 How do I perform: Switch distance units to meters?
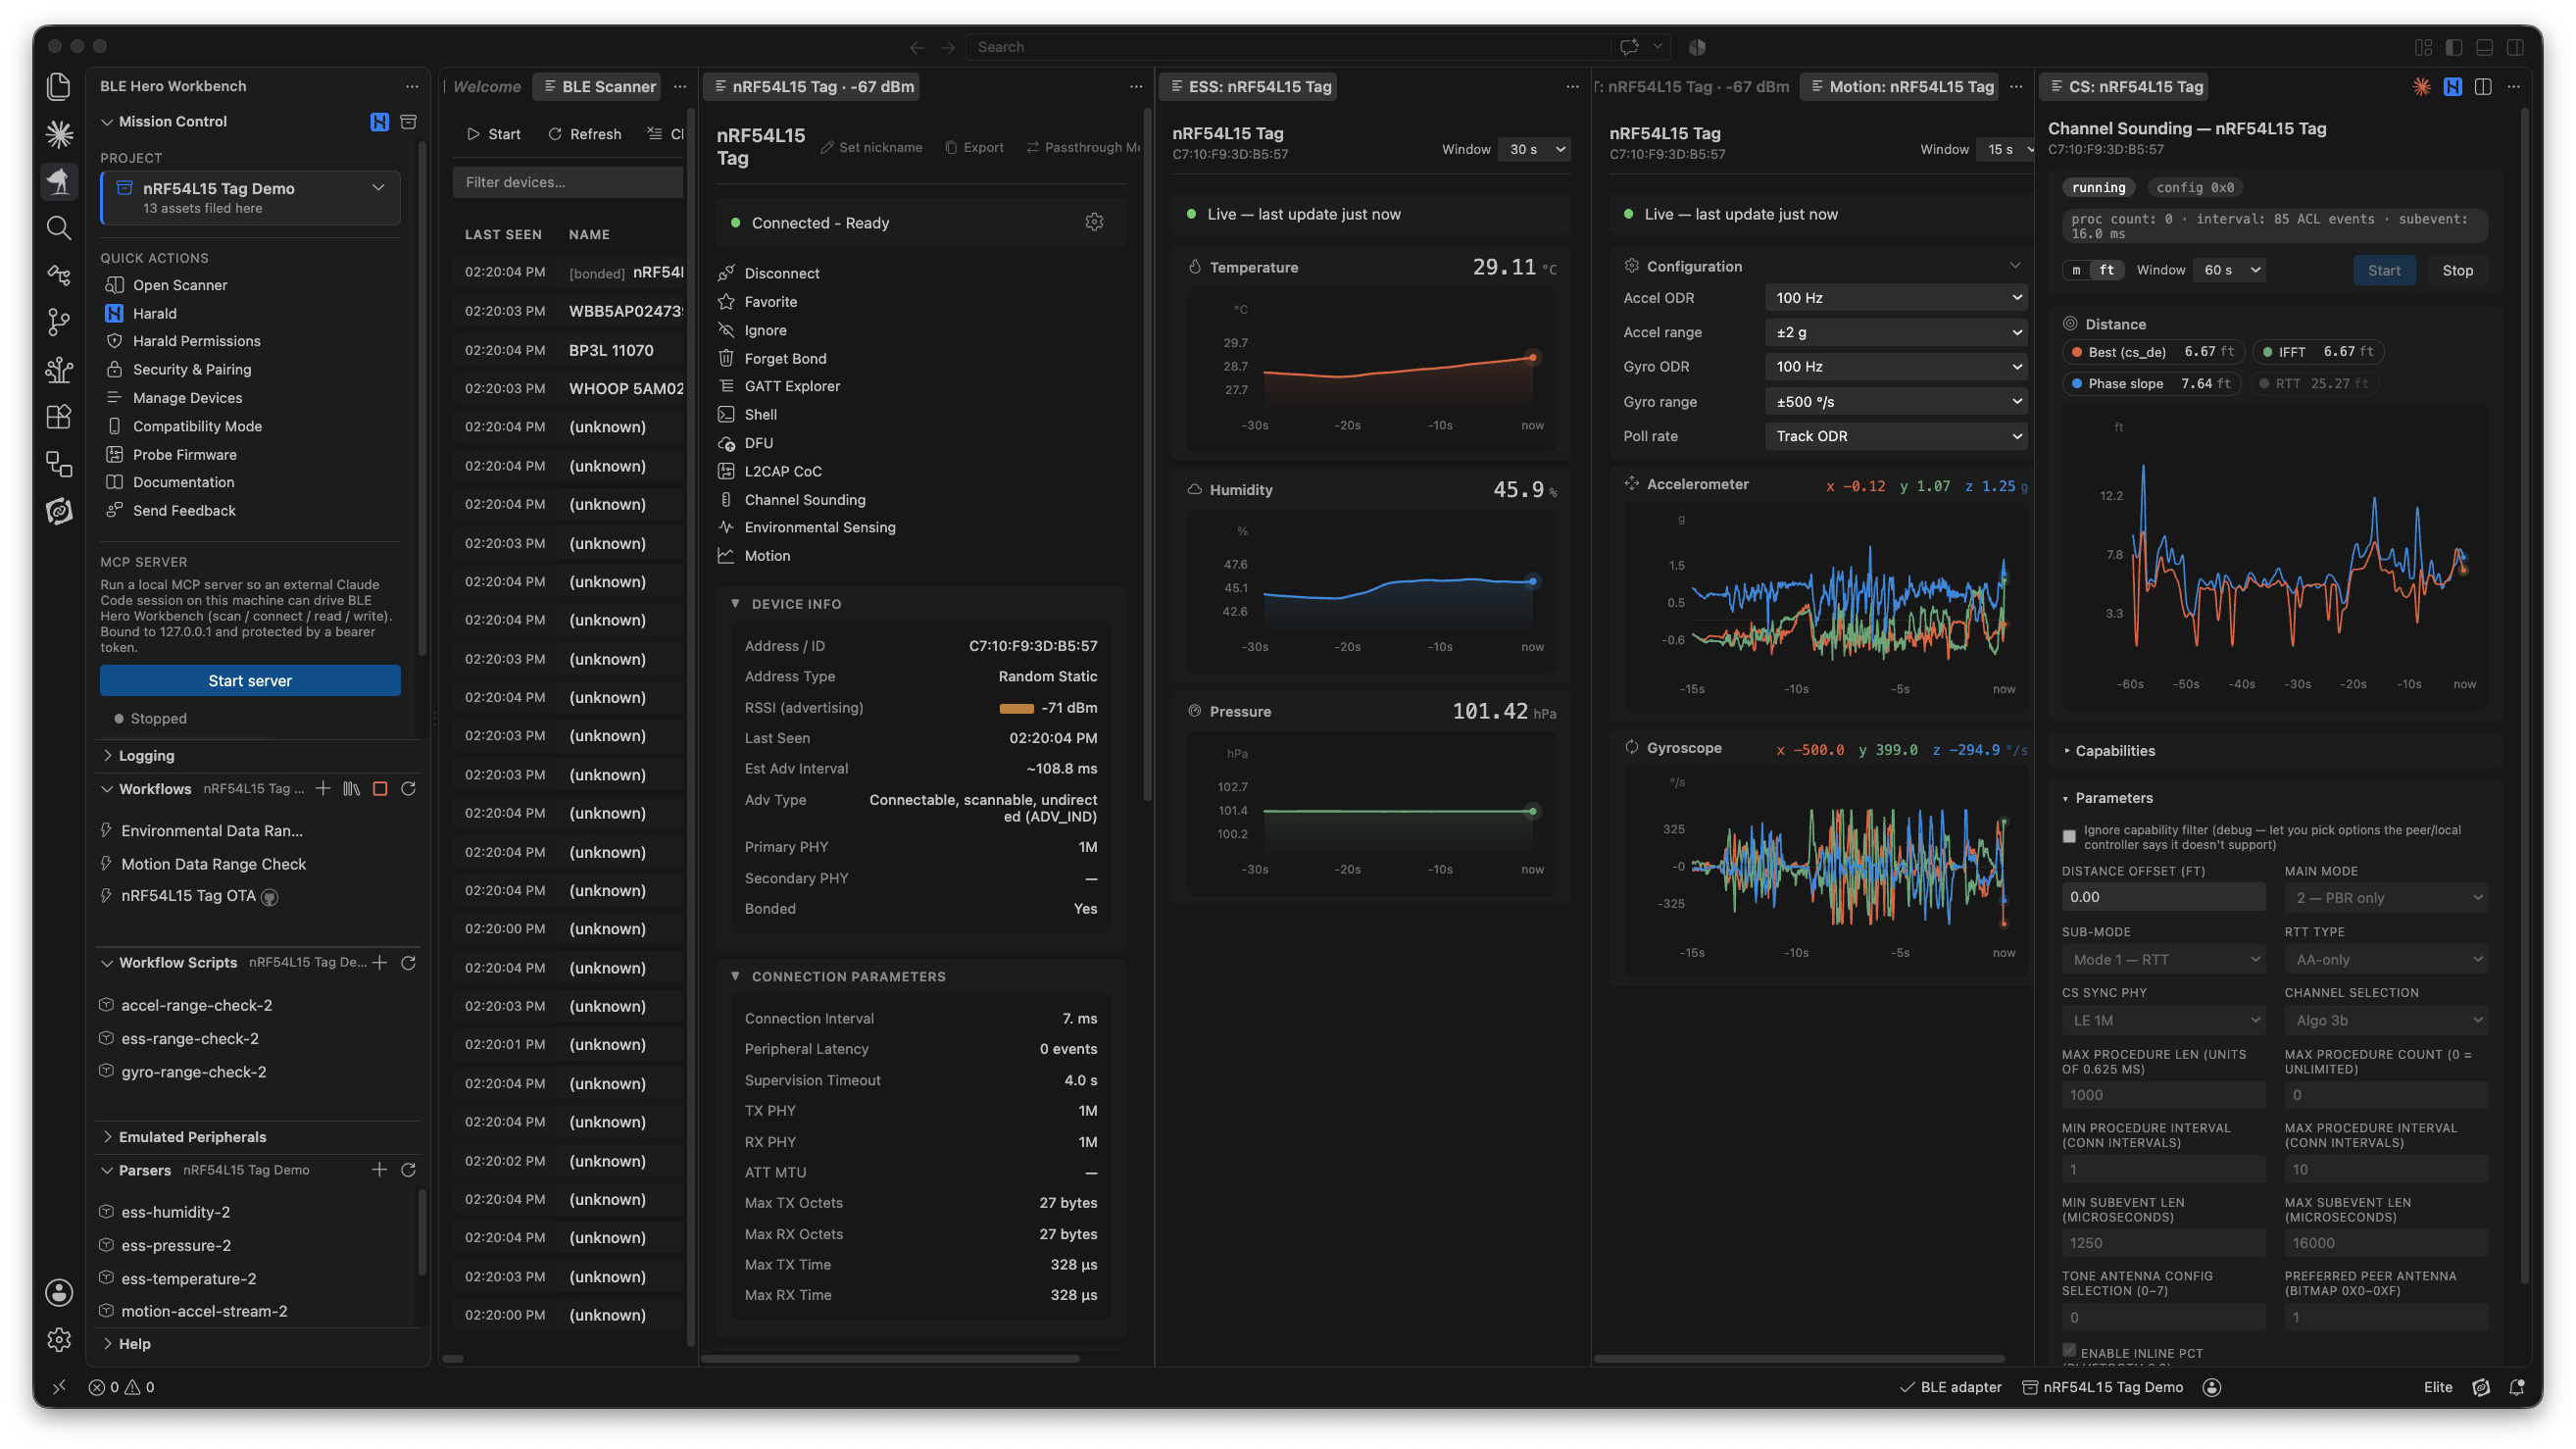tap(2076, 270)
